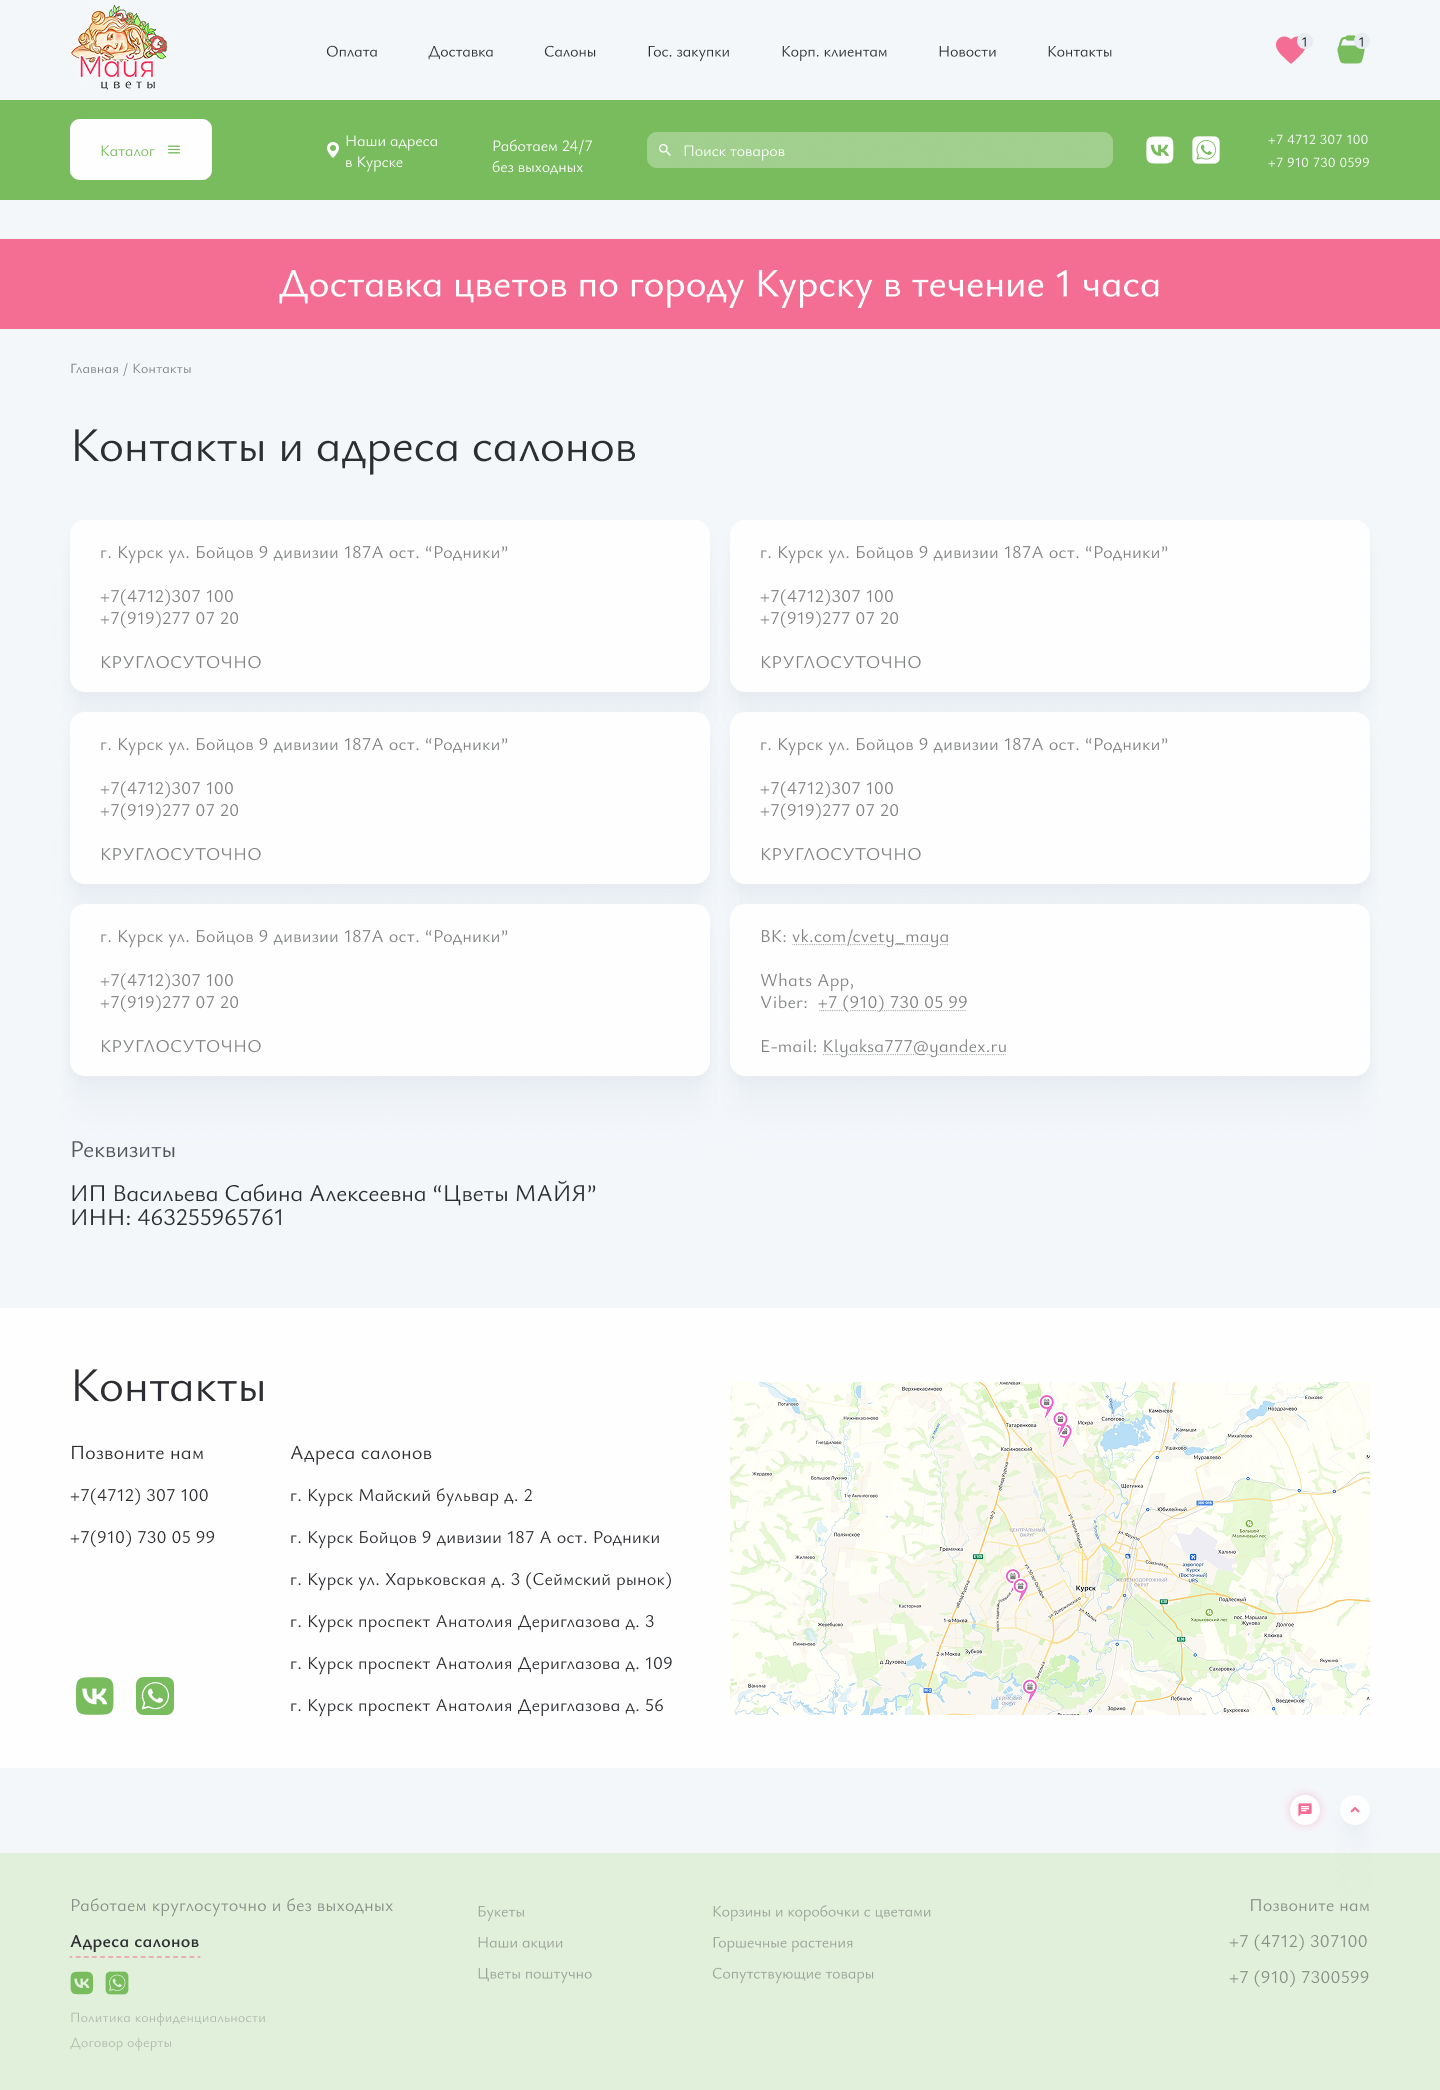Image resolution: width=1440 pixels, height=2090 pixels.
Task: Open the Договор оферты footer link
Action: coord(121,2043)
